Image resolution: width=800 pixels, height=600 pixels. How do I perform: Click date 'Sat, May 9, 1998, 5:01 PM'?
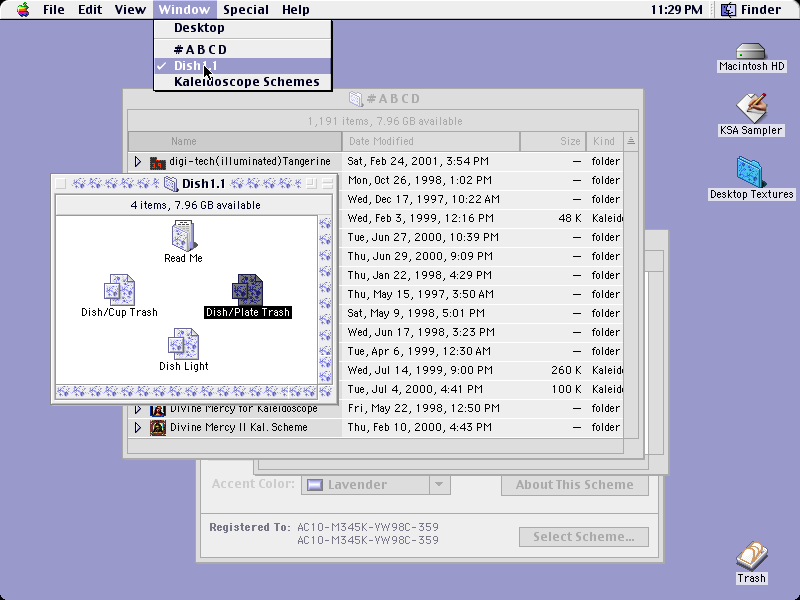[x=416, y=313]
